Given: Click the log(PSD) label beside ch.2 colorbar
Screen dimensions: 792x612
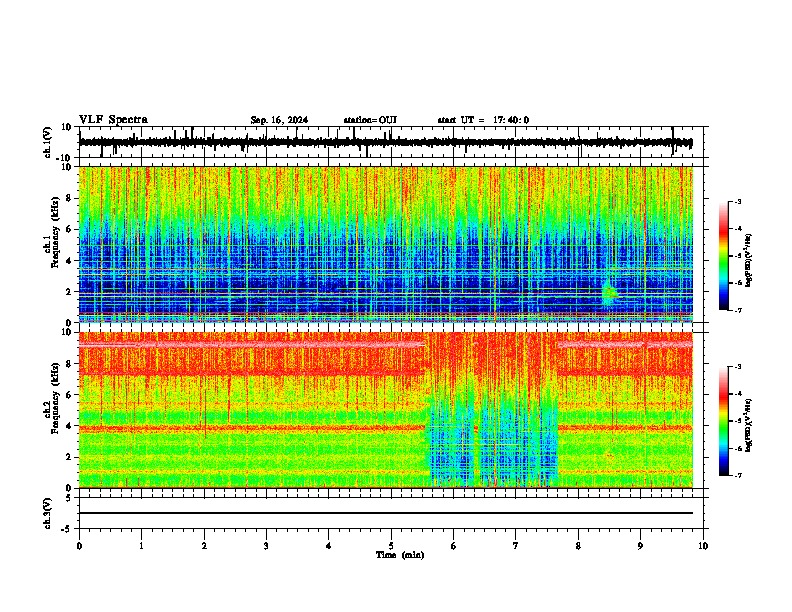Looking at the screenshot, I should 749,424.
